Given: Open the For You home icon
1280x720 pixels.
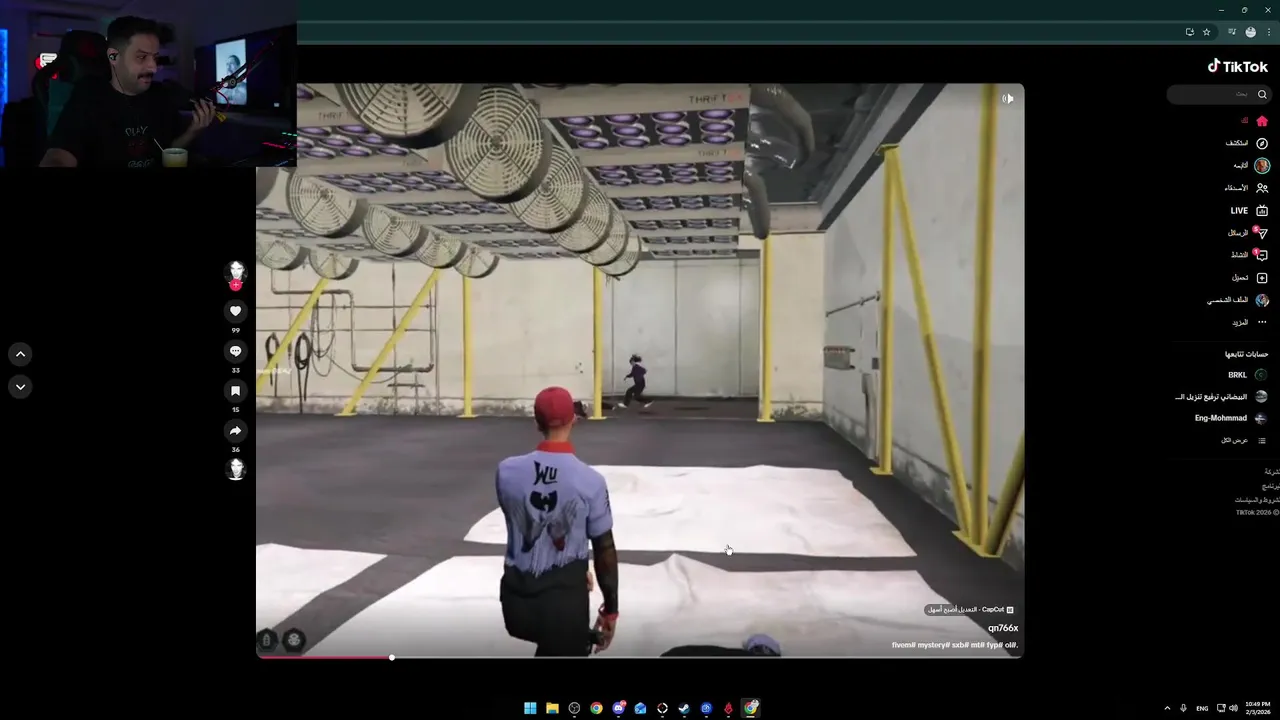Looking at the screenshot, I should click(x=1262, y=121).
